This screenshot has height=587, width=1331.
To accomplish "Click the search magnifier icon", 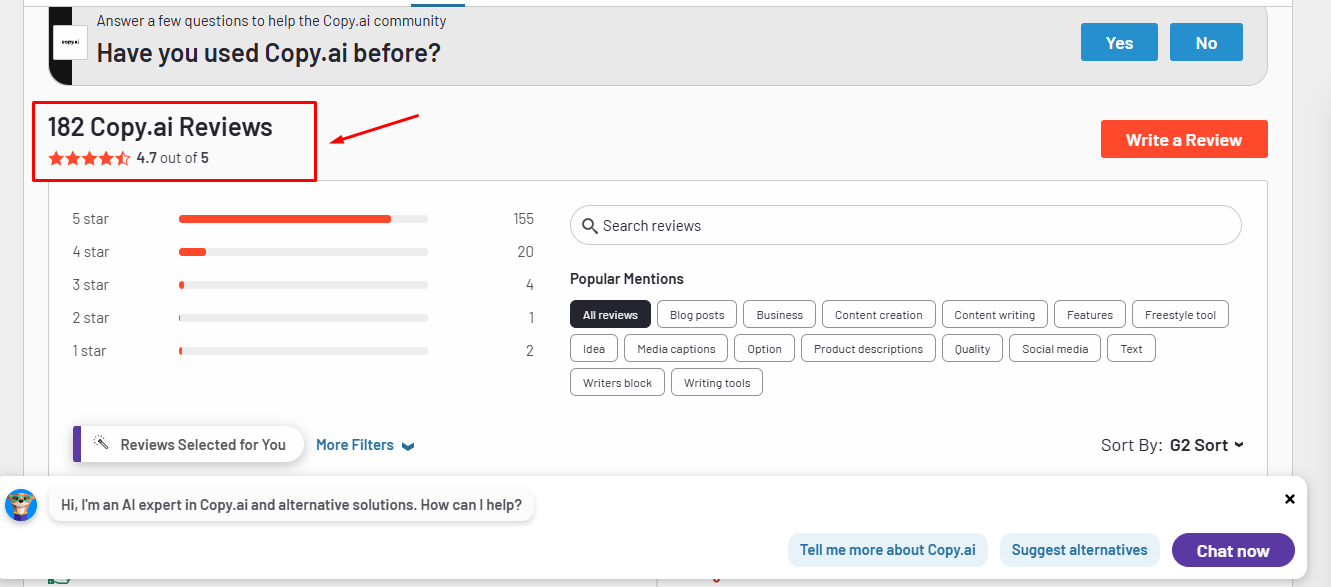I will point(590,226).
